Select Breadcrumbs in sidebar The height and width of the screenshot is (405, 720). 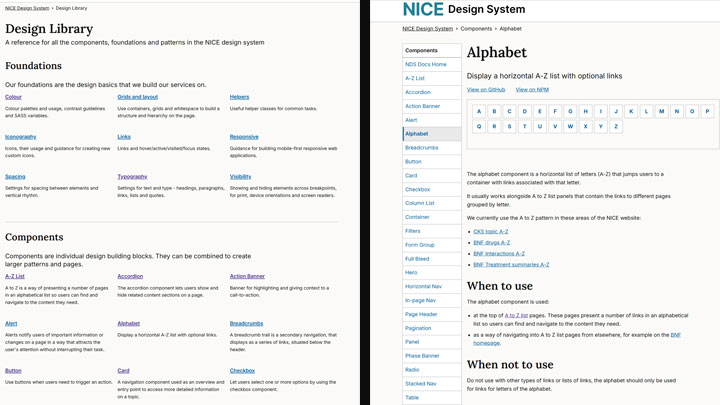click(x=432, y=147)
